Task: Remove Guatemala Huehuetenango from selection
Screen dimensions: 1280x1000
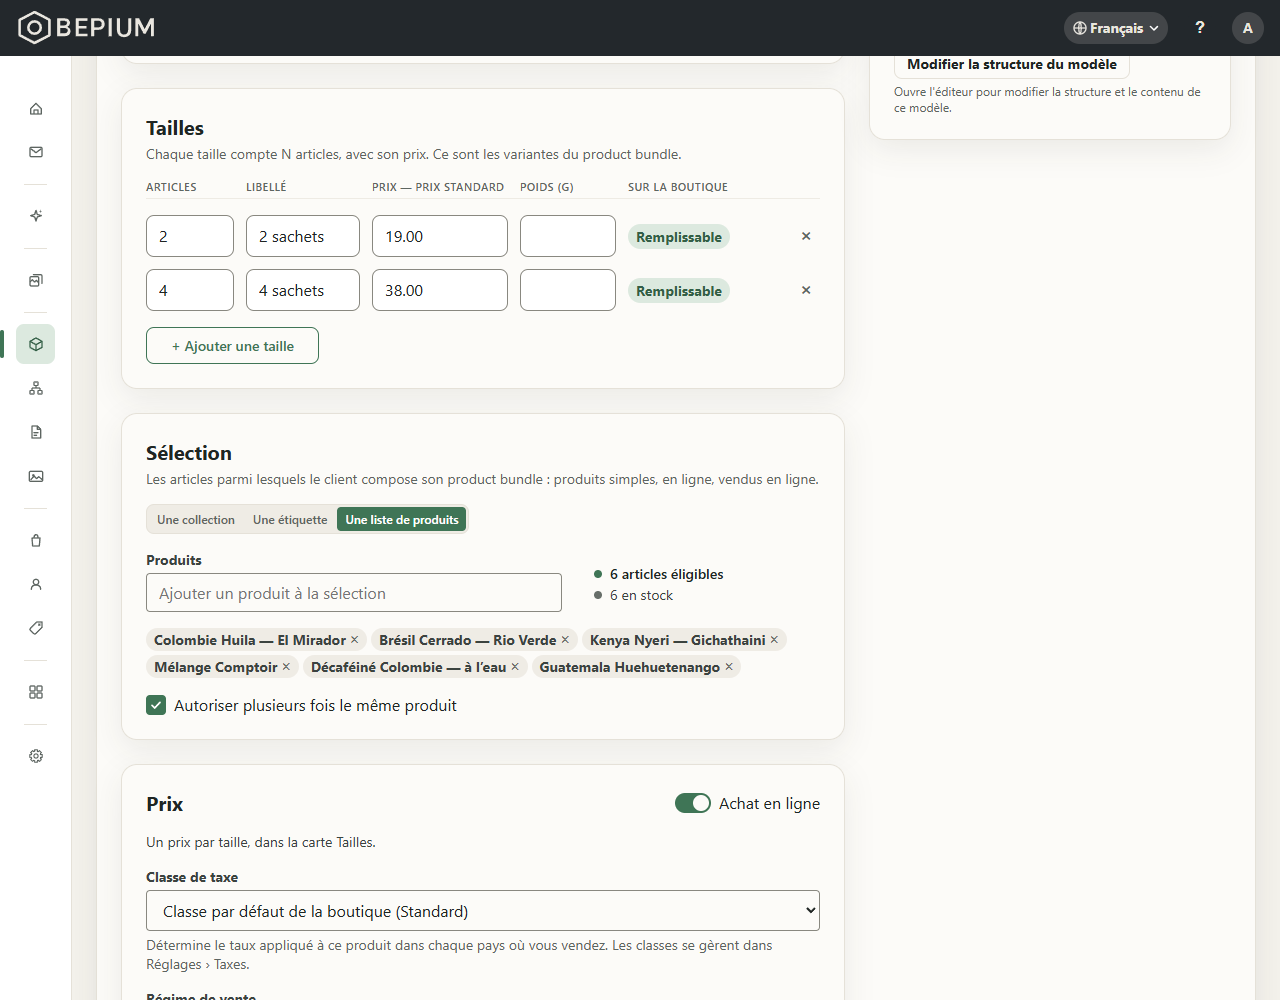Action: coord(729,667)
